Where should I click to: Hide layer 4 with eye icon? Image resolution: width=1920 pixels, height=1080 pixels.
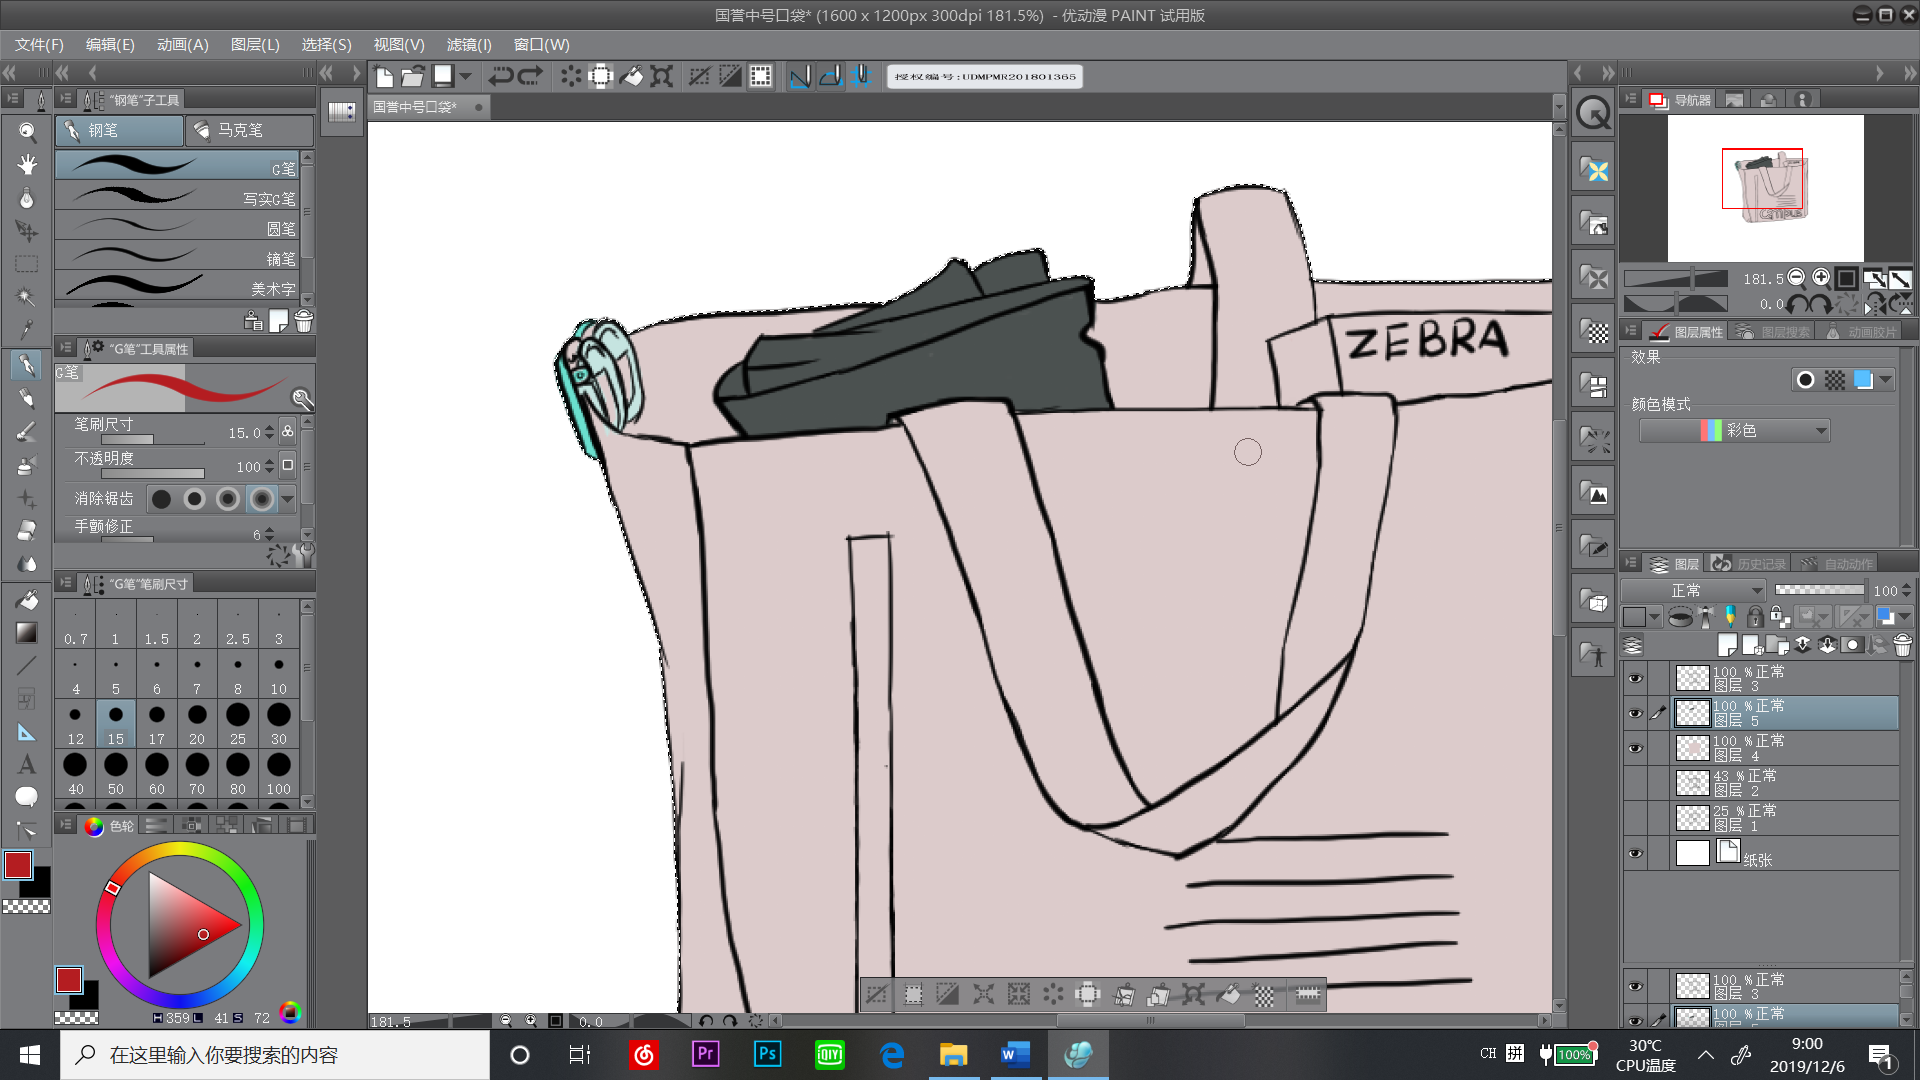(x=1635, y=748)
